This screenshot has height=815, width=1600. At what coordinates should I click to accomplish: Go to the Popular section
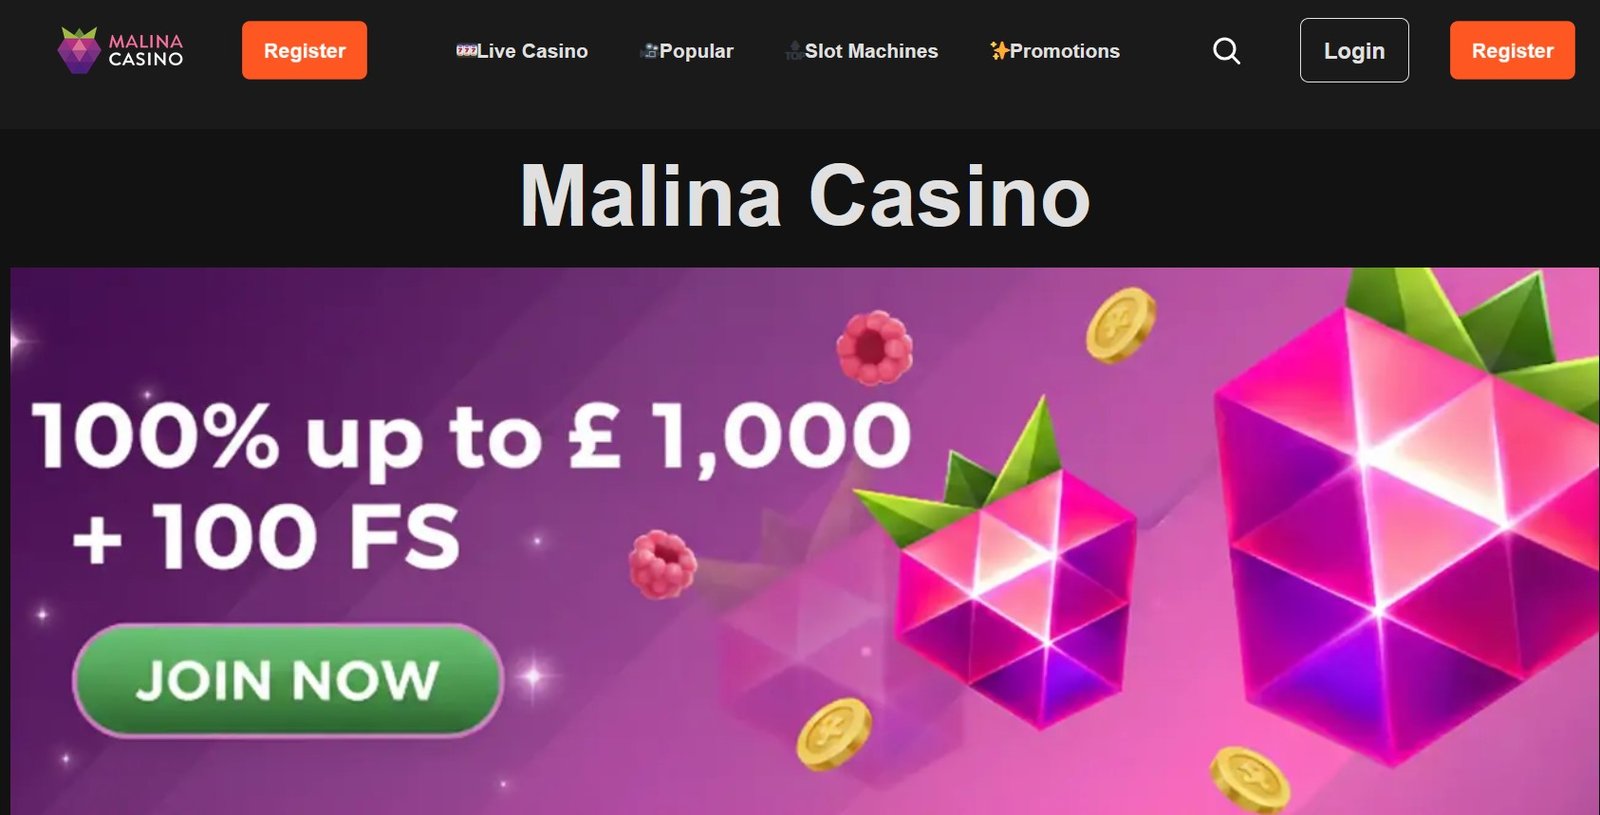click(686, 51)
